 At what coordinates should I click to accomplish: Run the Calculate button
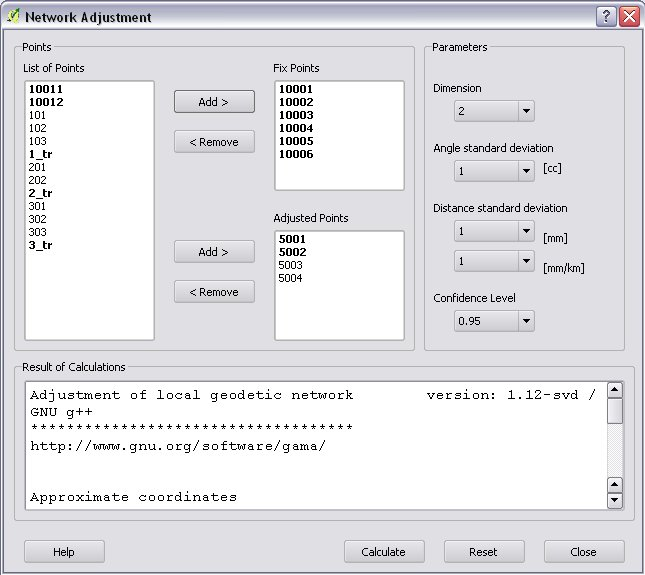[x=383, y=552]
